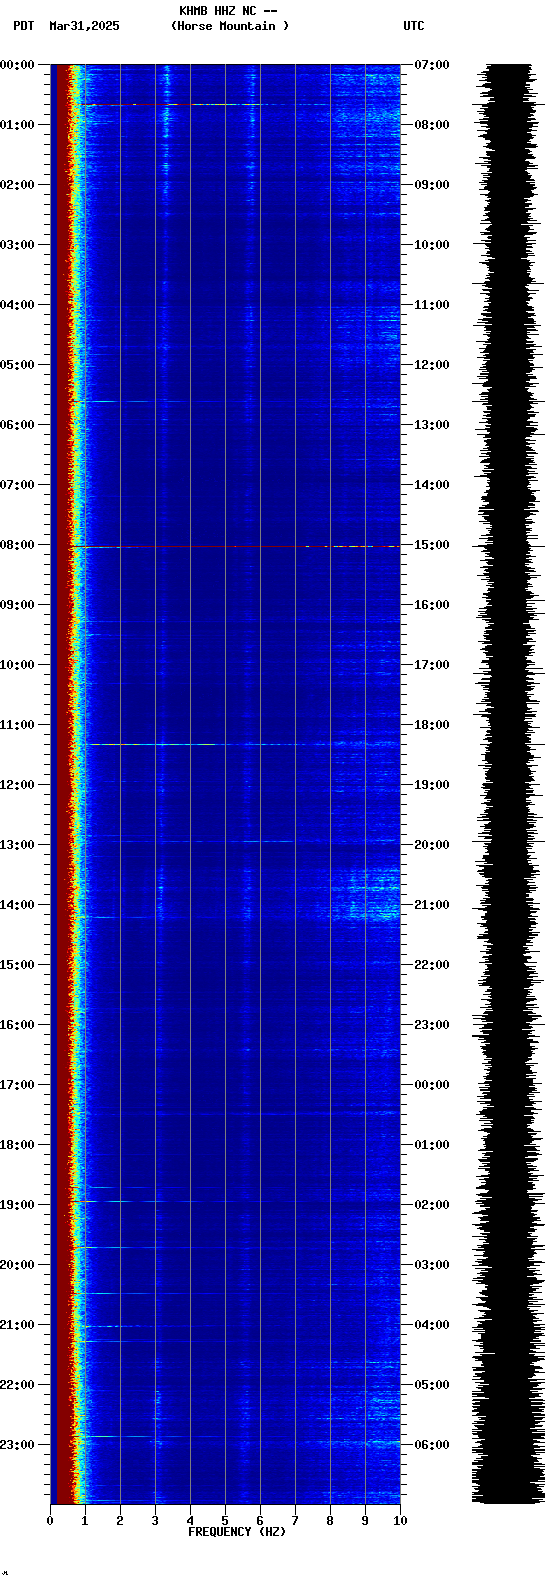Click the 00:00 label on UTC axis

[x=432, y=1085]
